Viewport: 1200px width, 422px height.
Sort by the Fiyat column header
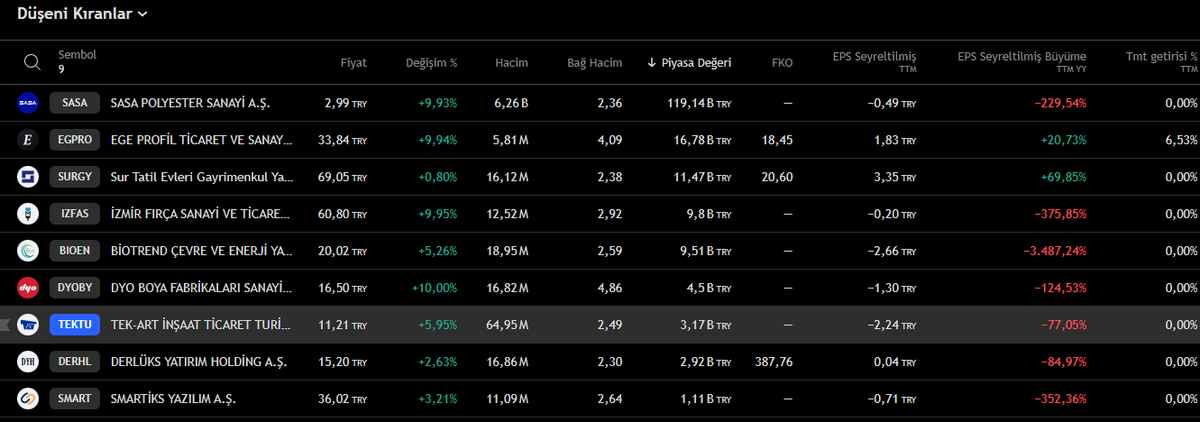353,62
